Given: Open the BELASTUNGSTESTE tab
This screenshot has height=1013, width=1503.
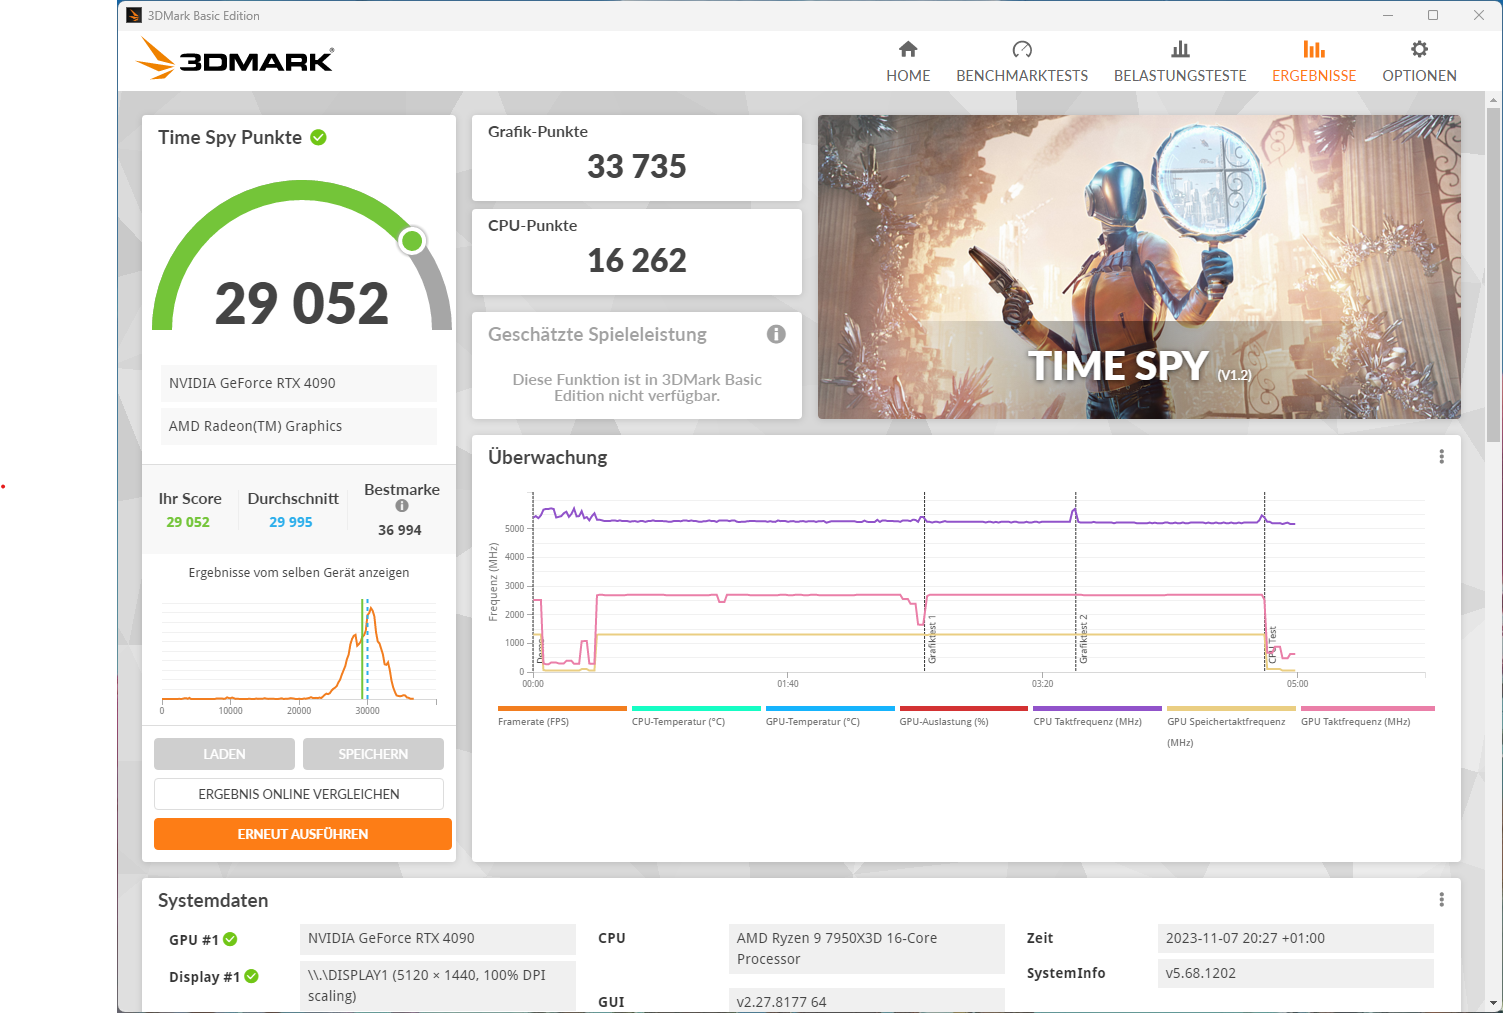Looking at the screenshot, I should click(1180, 62).
